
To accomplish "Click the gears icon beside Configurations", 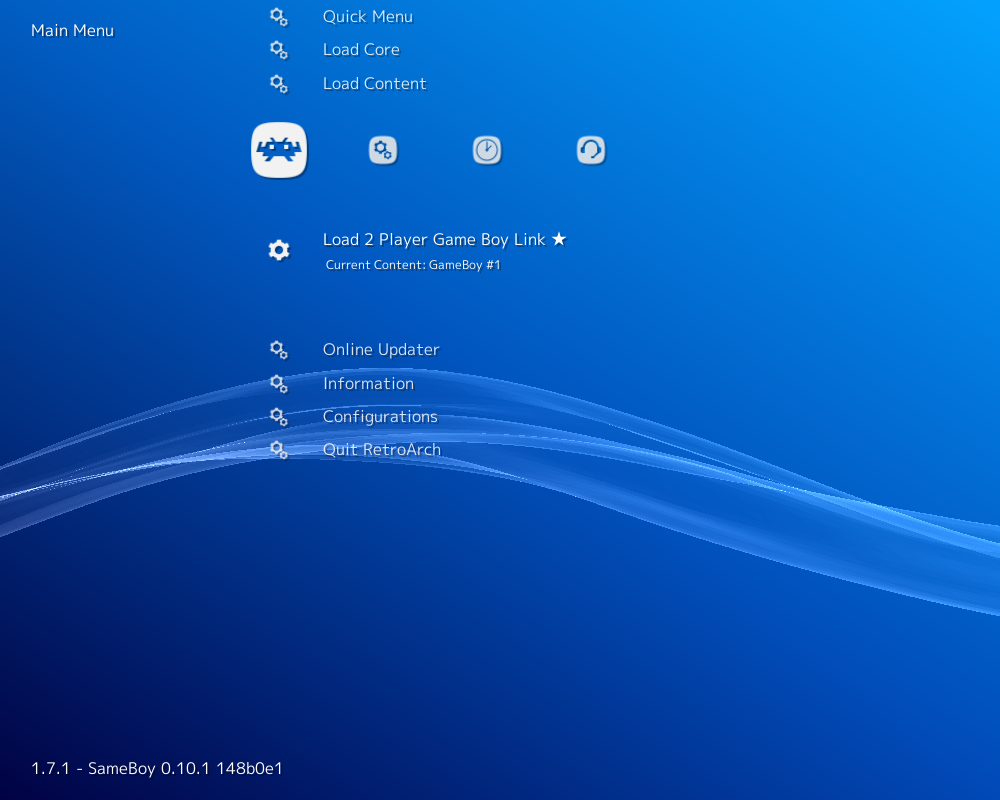I will click(x=279, y=417).
